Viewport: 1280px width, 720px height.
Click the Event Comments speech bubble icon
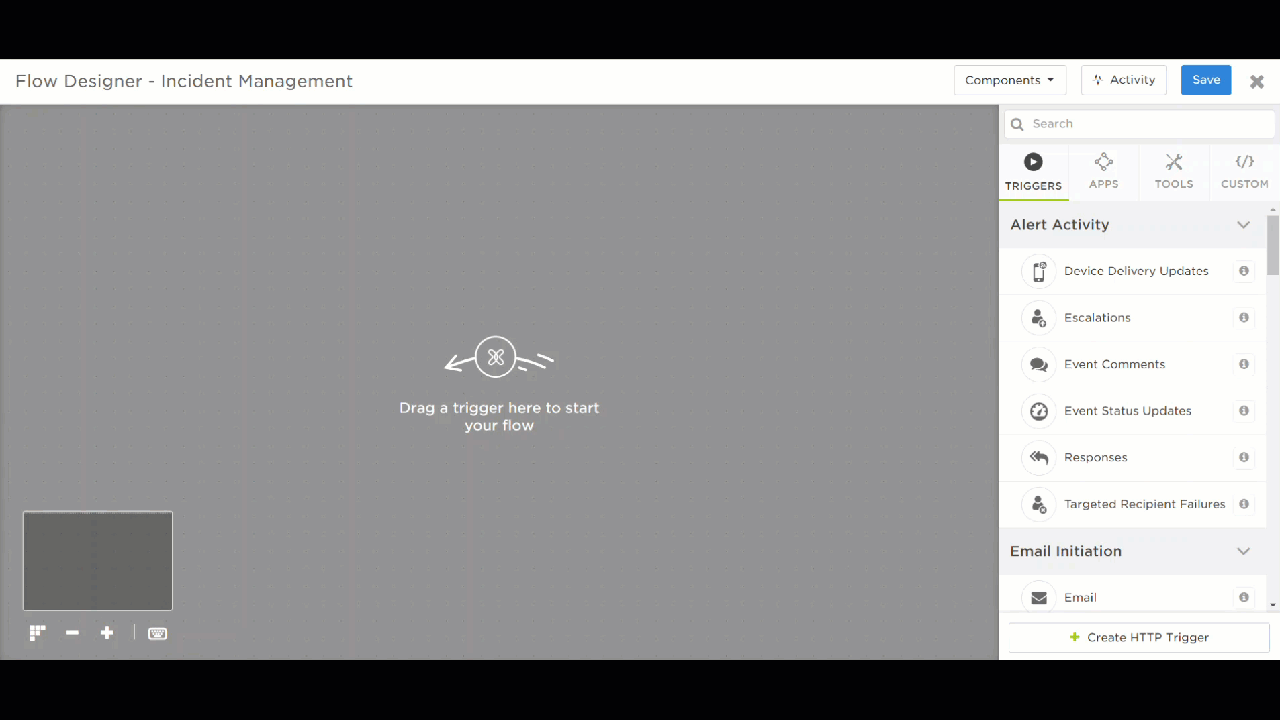point(1039,364)
